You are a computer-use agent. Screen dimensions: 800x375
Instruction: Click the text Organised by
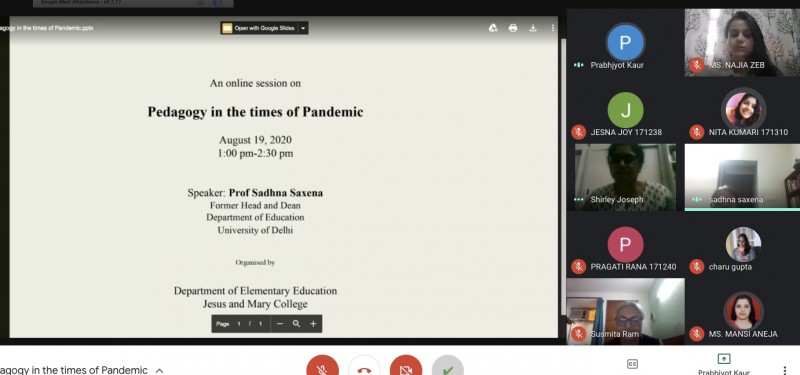click(x=255, y=262)
